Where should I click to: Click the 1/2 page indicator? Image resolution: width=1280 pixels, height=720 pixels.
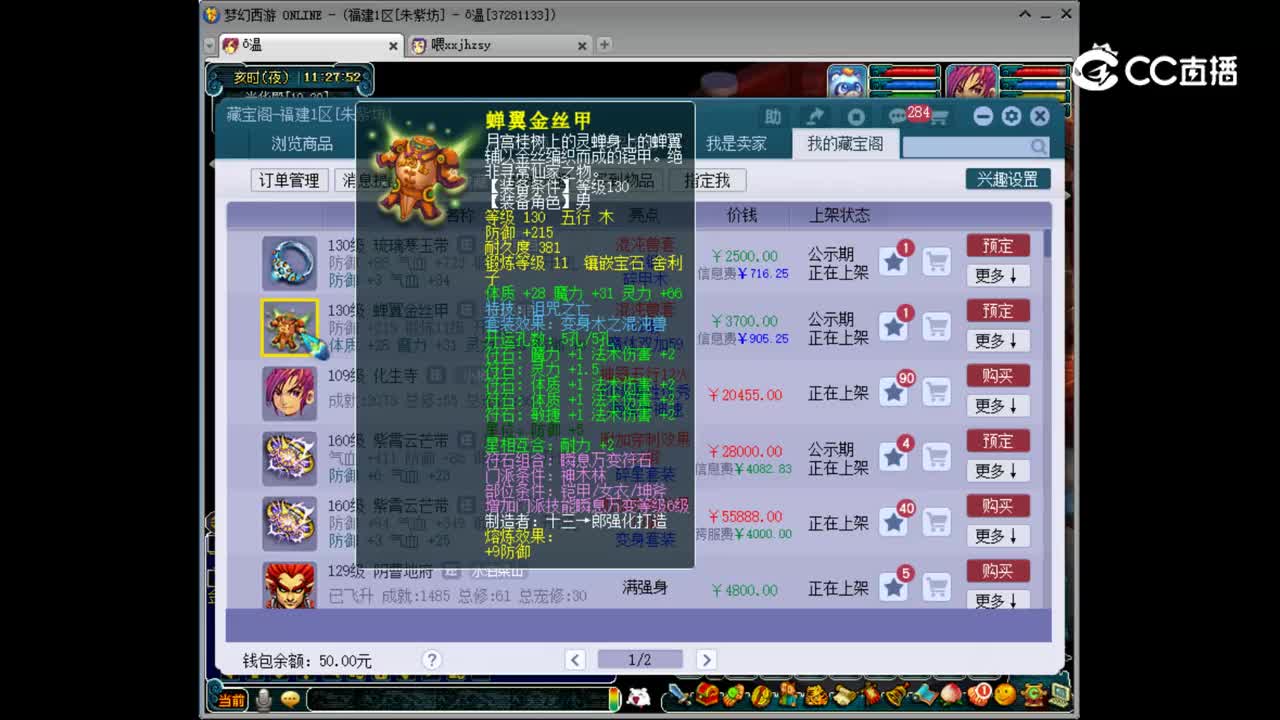click(640, 660)
